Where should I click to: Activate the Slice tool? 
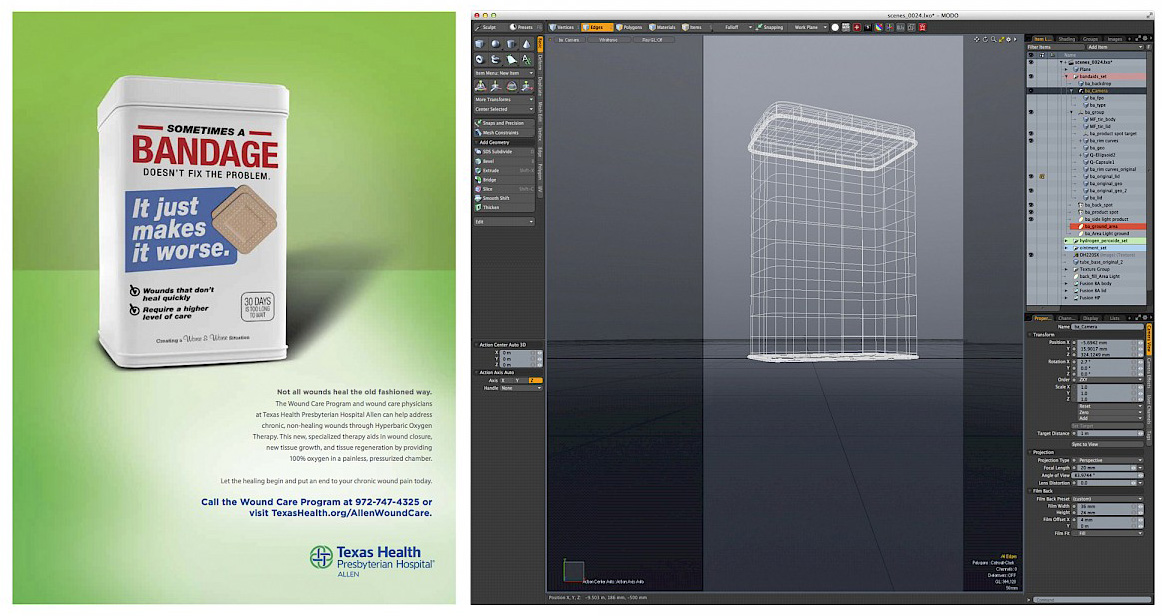[504, 189]
